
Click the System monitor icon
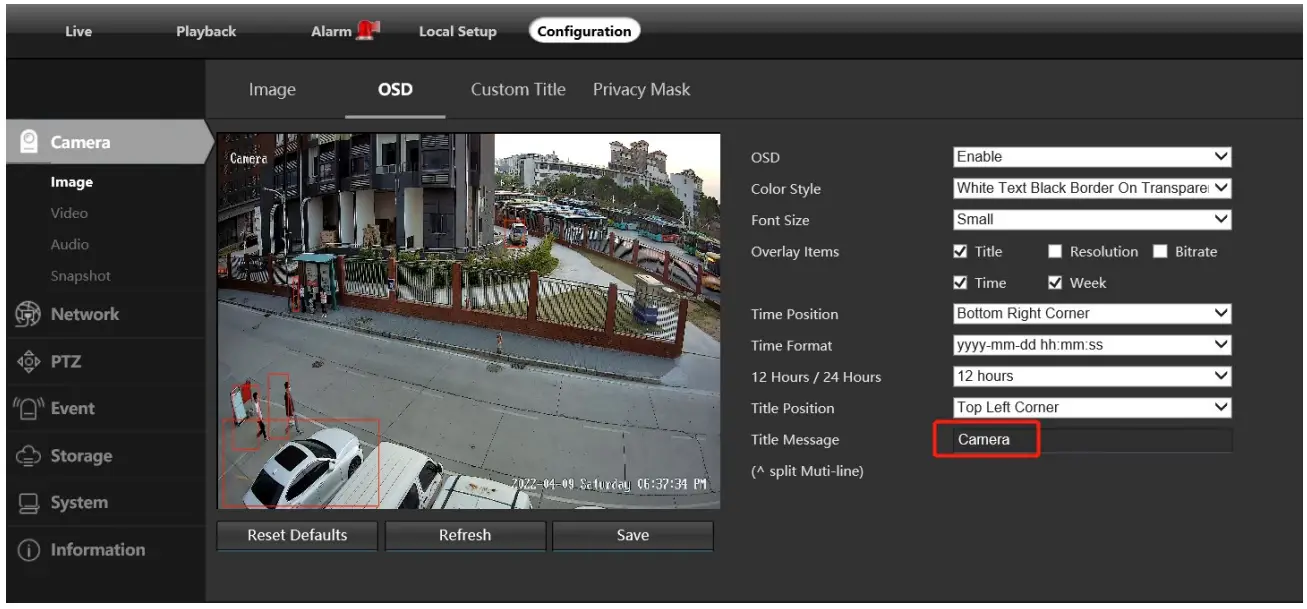[x=27, y=503]
